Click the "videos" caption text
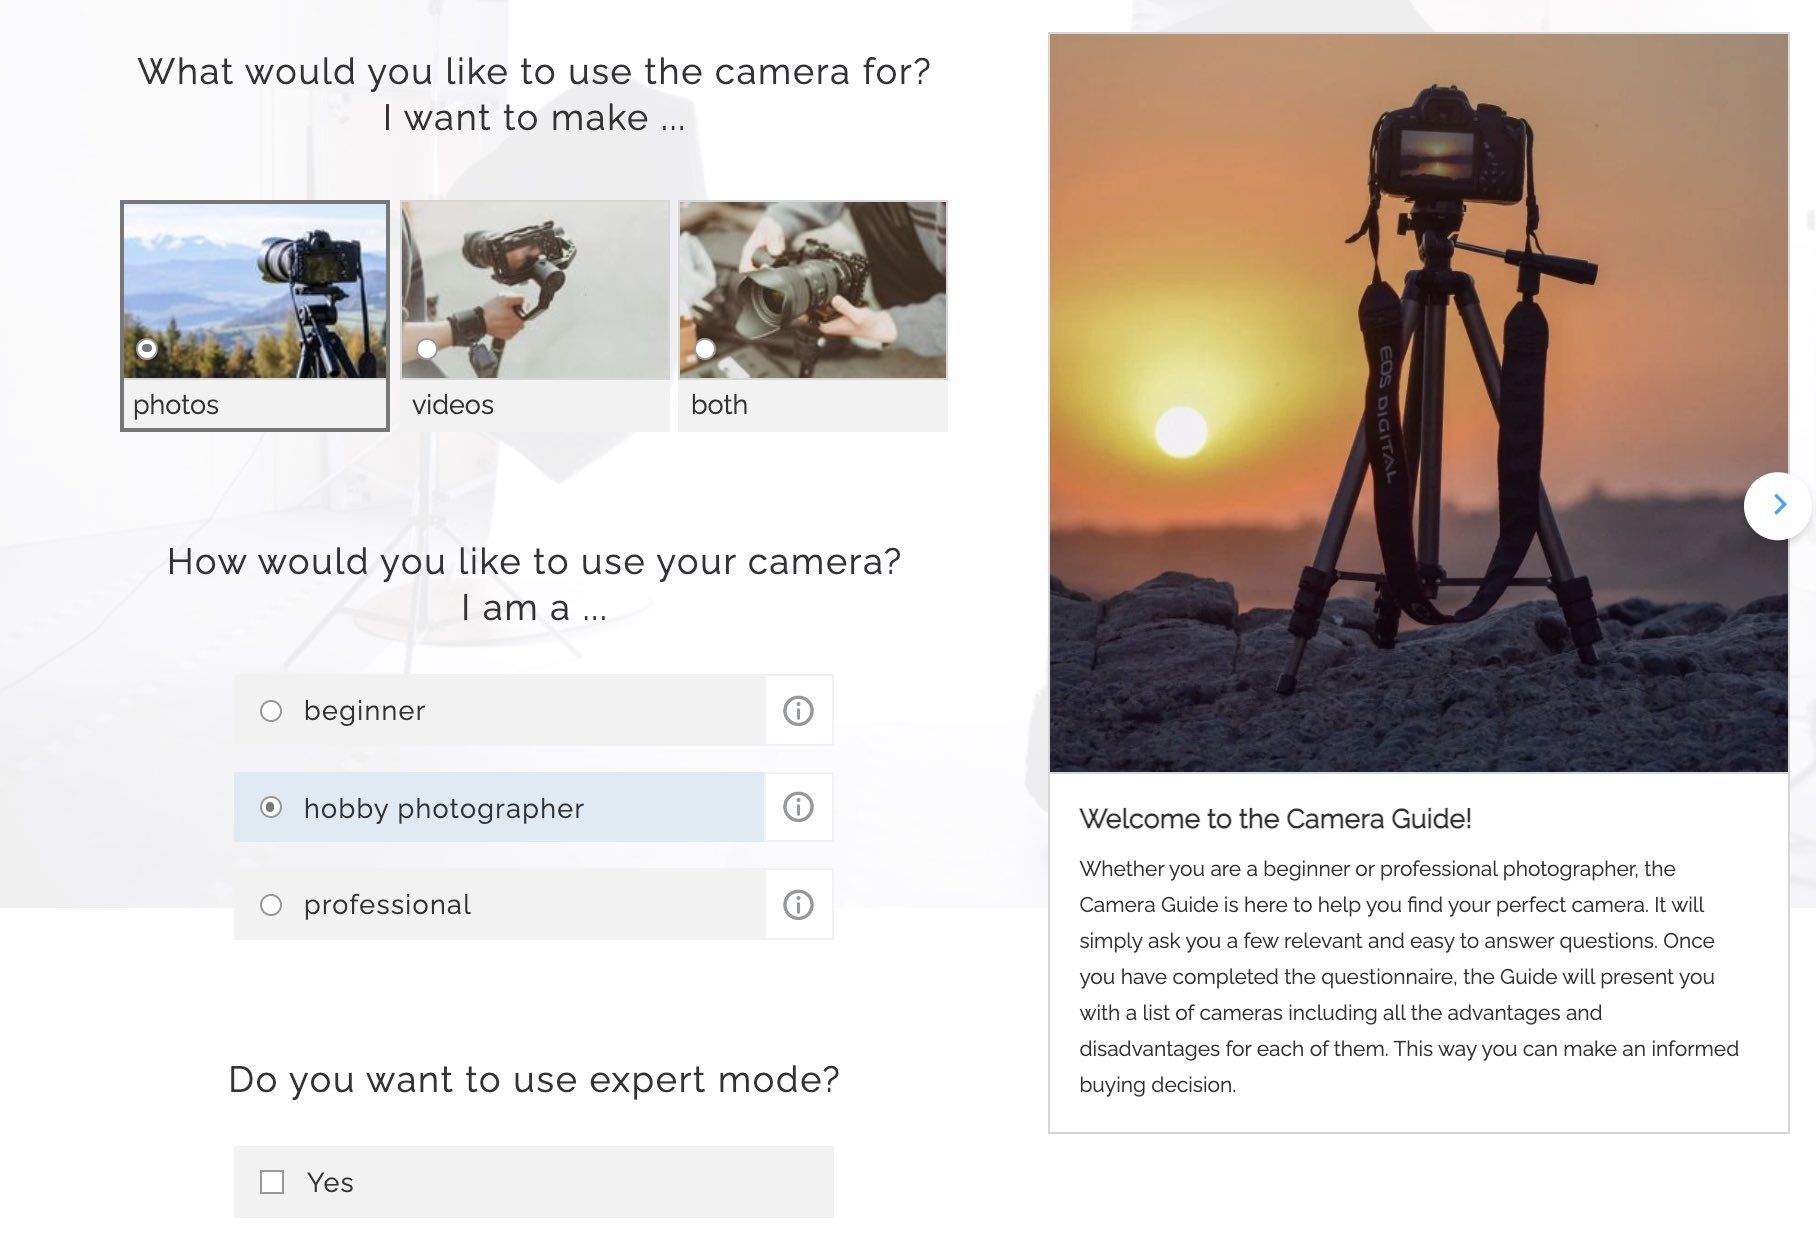The height and width of the screenshot is (1244, 1816). pos(452,405)
